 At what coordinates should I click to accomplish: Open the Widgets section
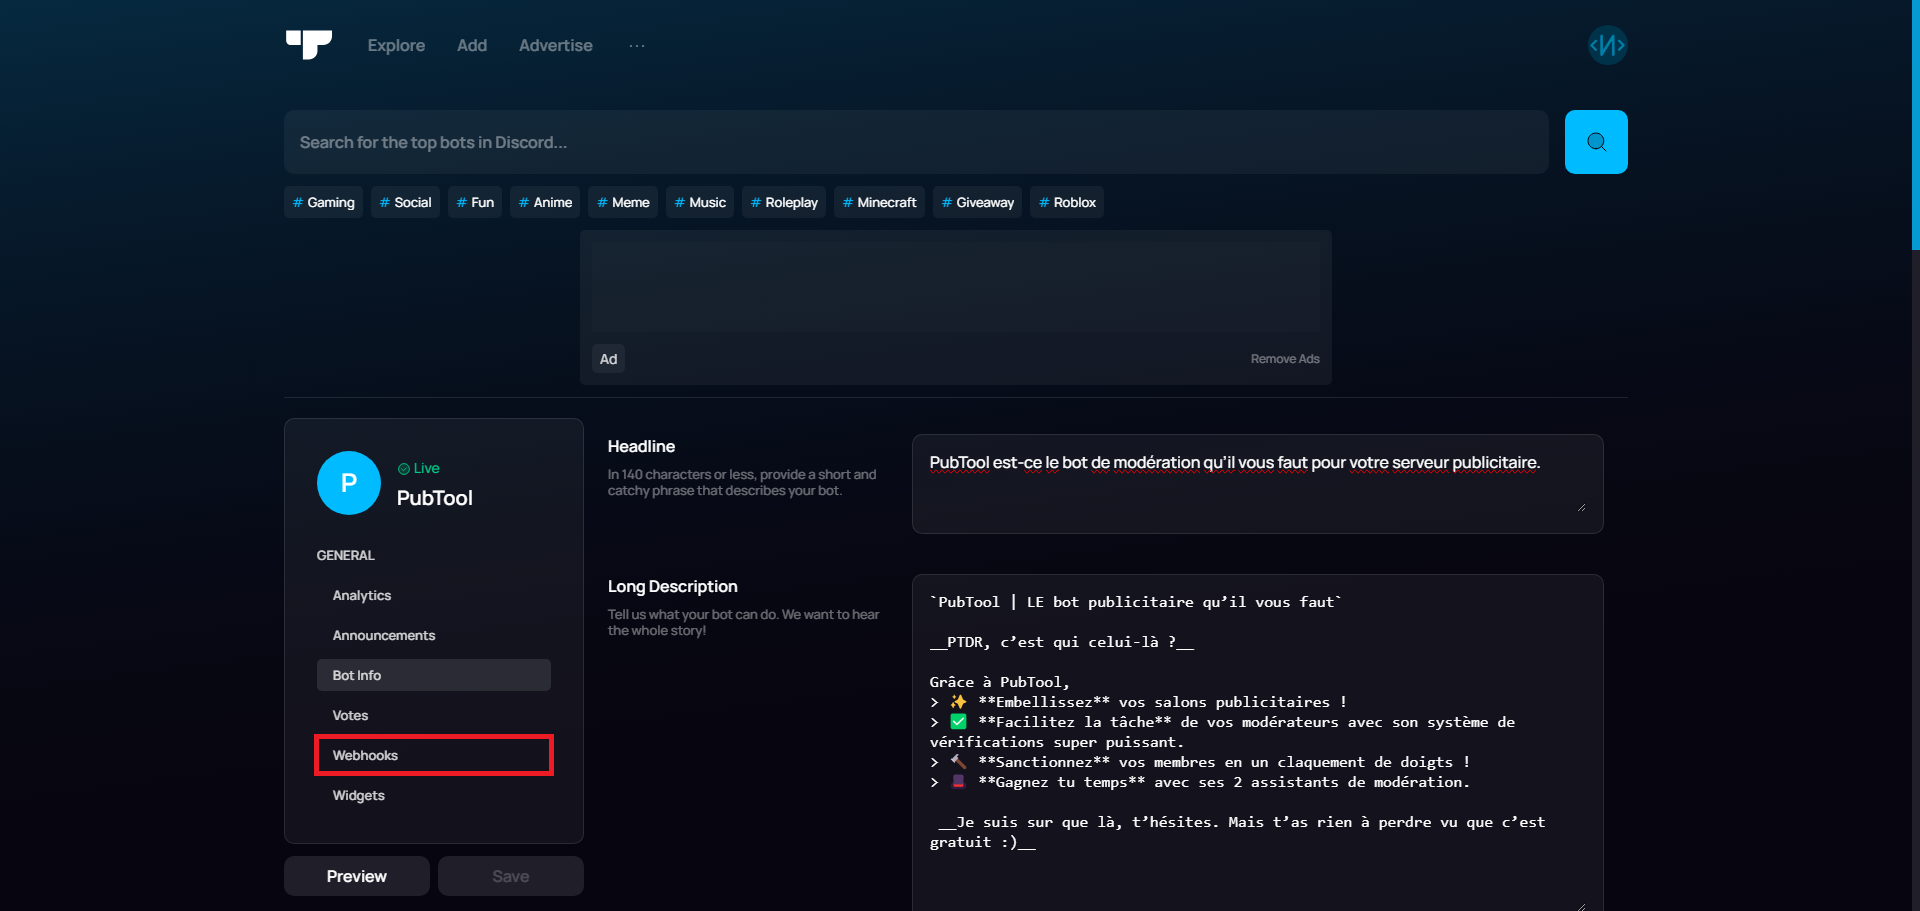point(359,795)
